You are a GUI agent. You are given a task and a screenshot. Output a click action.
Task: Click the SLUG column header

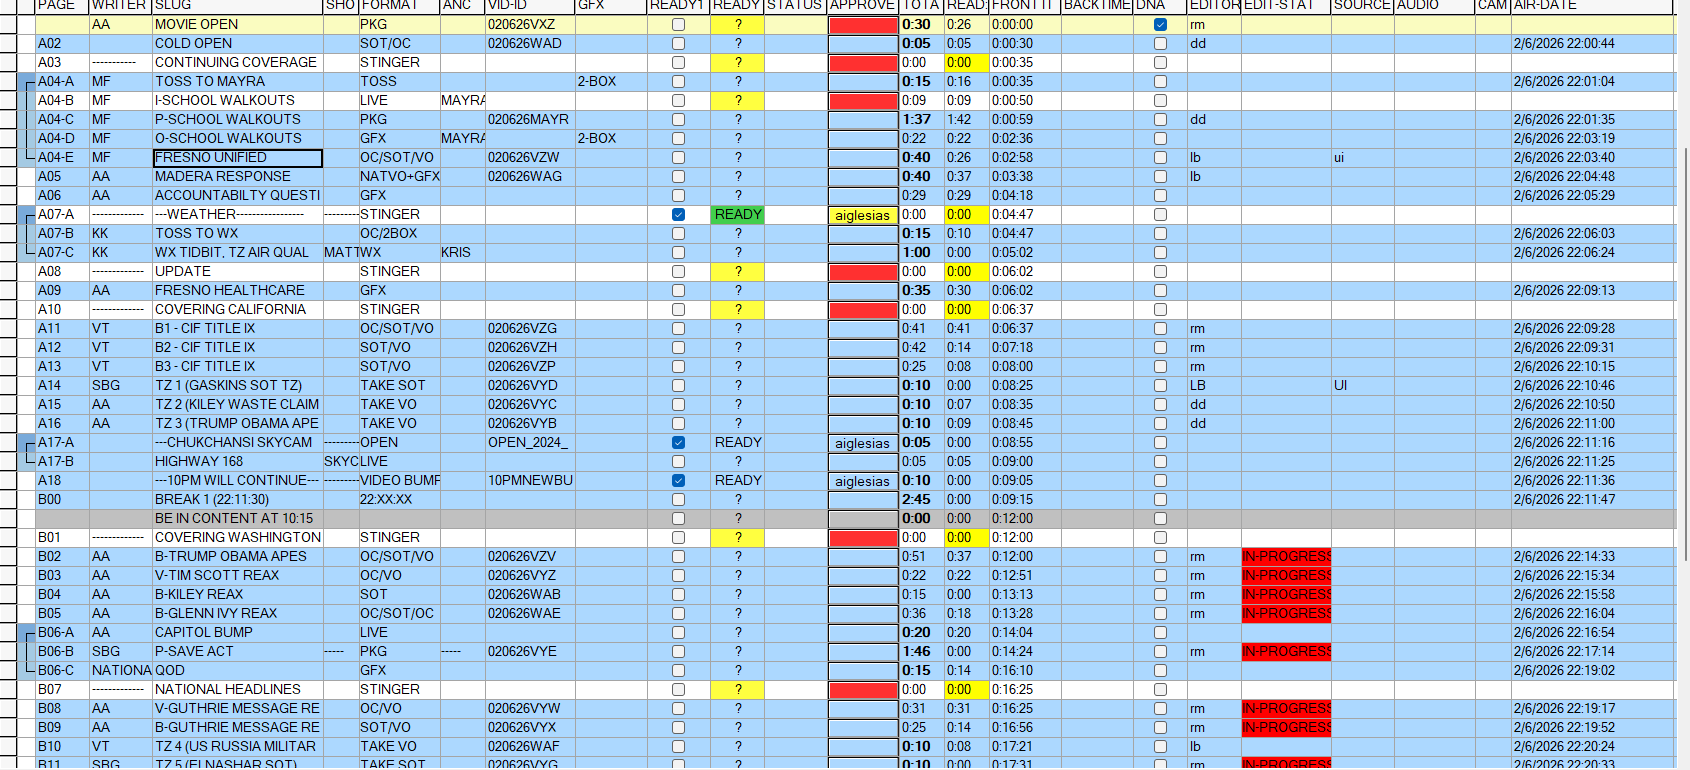click(x=237, y=5)
